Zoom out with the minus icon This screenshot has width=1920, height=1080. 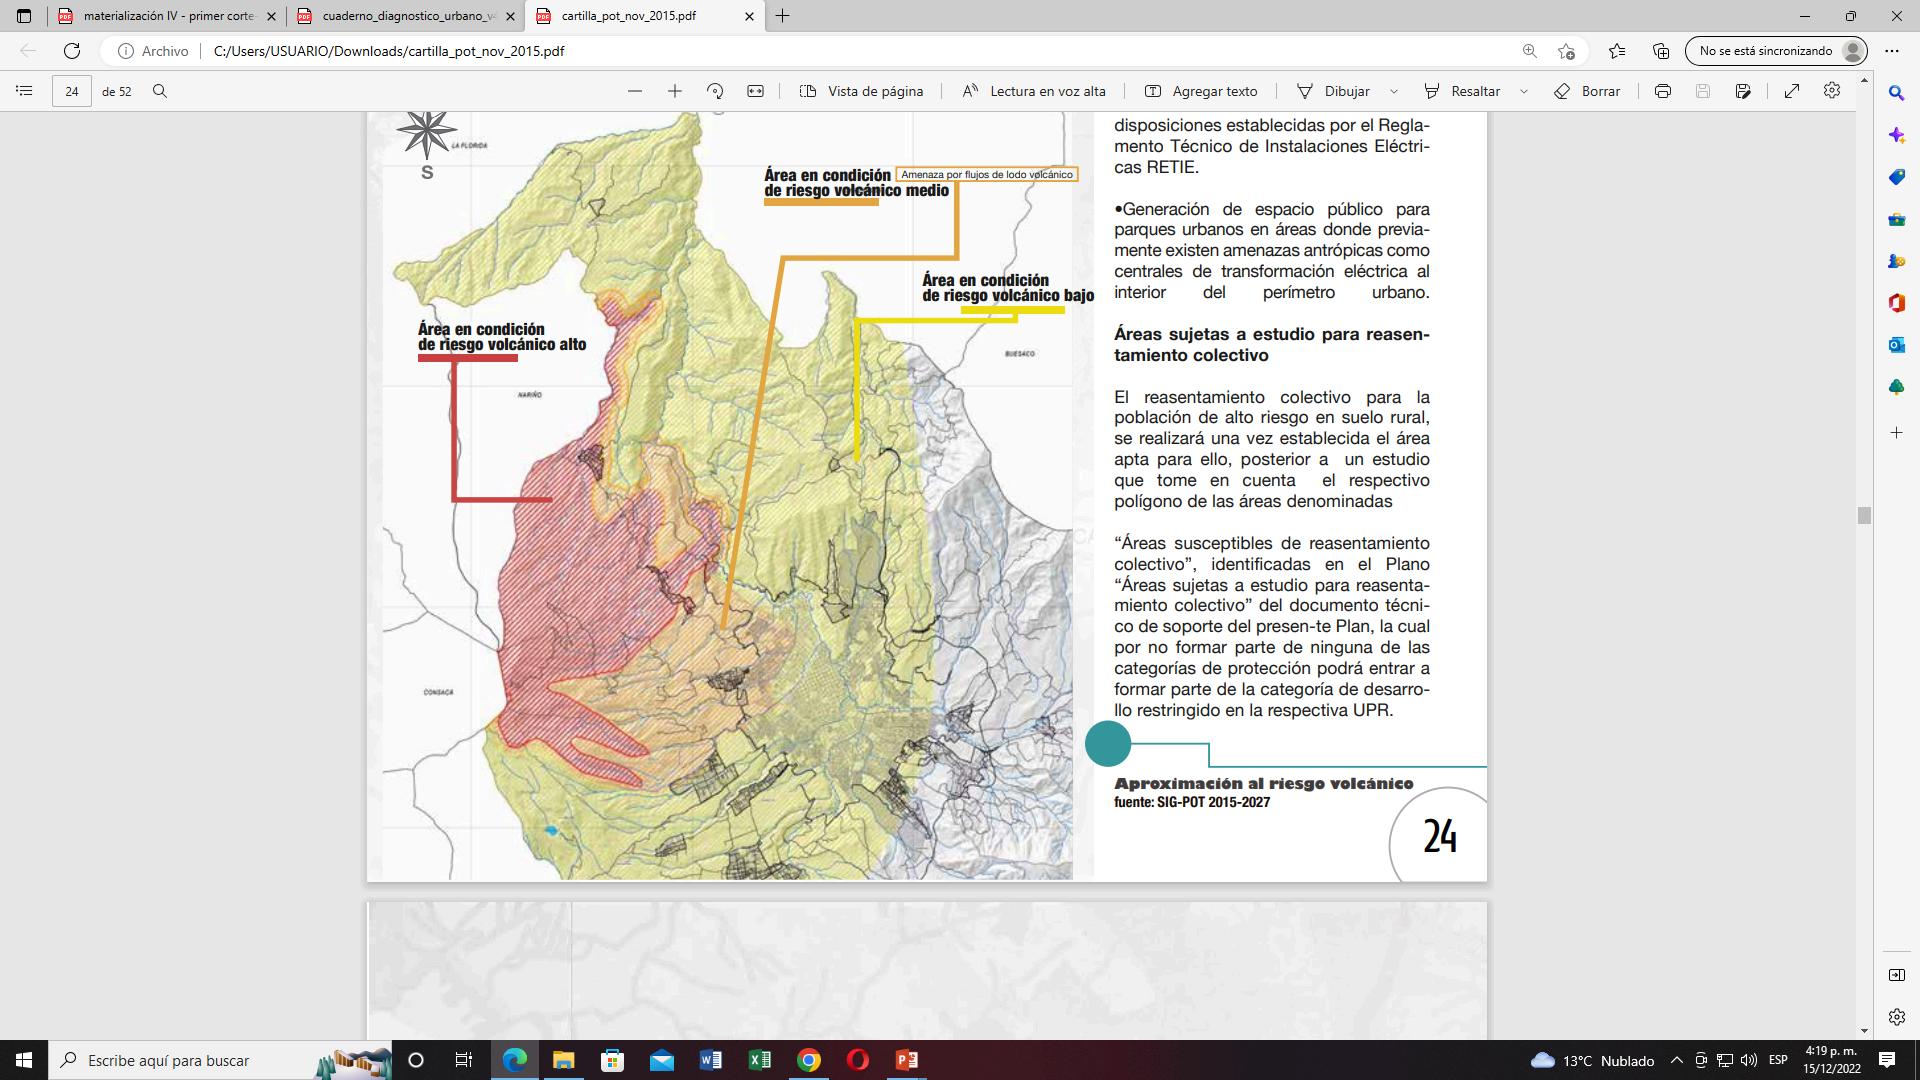click(635, 91)
